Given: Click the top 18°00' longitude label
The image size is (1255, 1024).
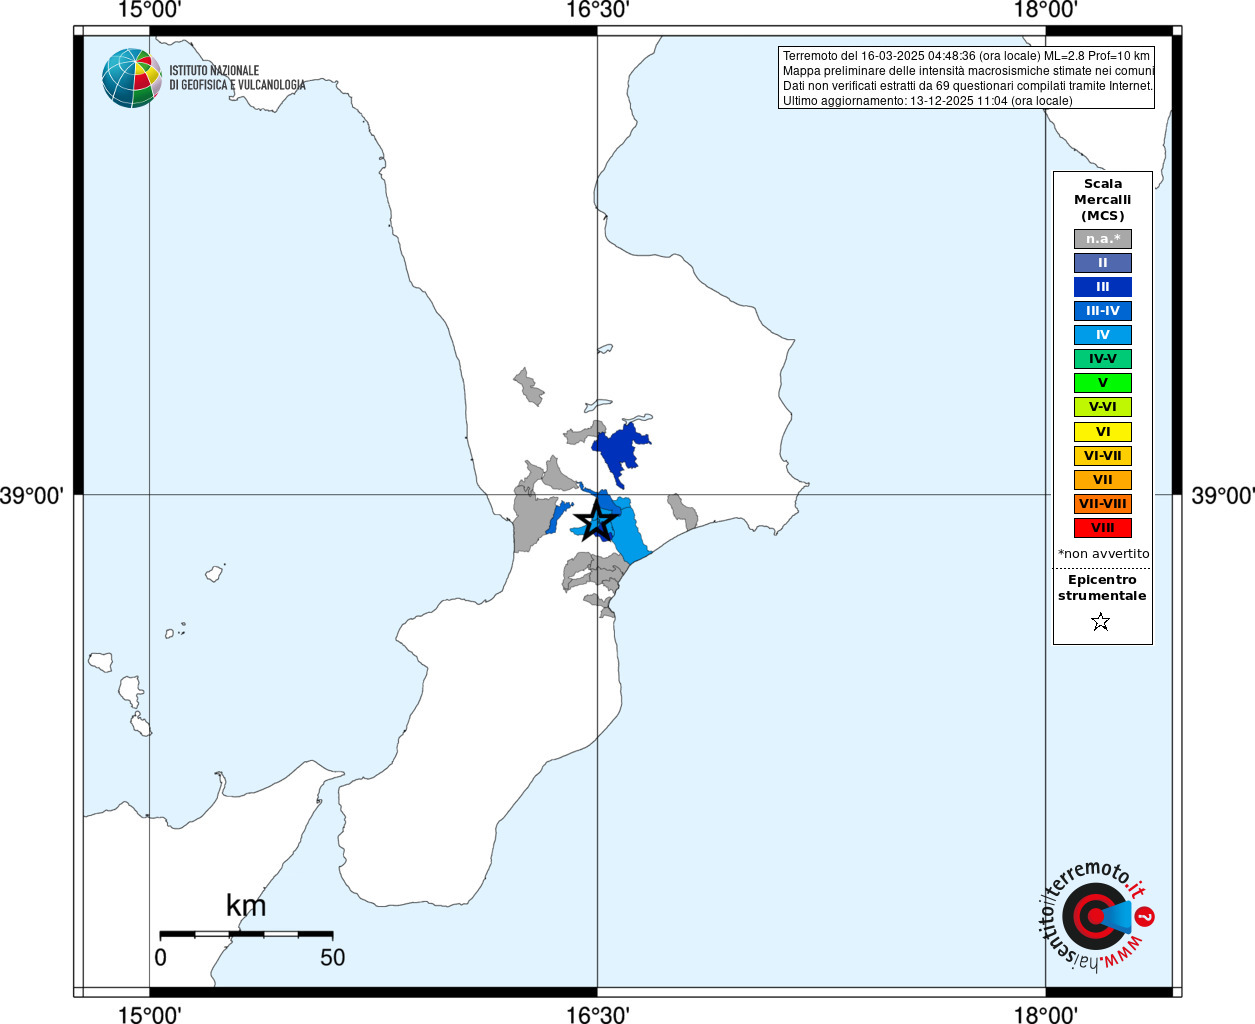Looking at the screenshot, I should (x=1045, y=10).
